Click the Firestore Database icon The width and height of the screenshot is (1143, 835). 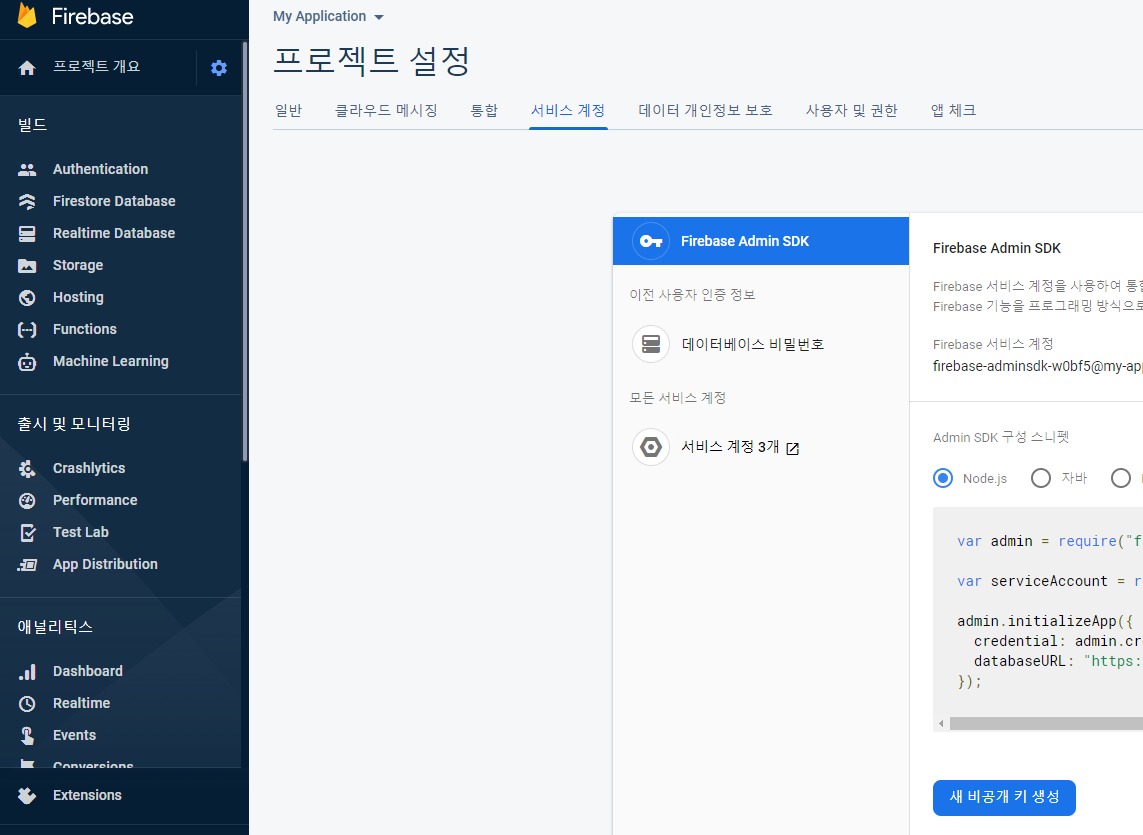click(x=27, y=201)
